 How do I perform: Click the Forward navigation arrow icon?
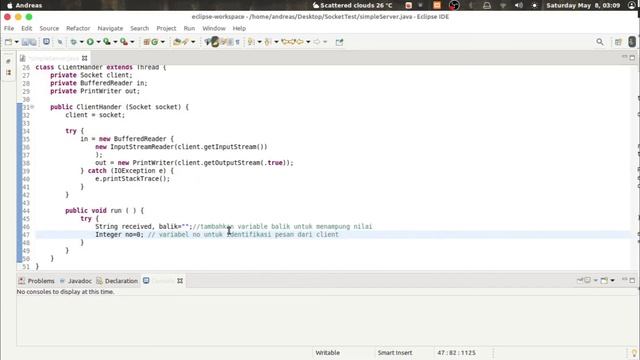point(317,42)
